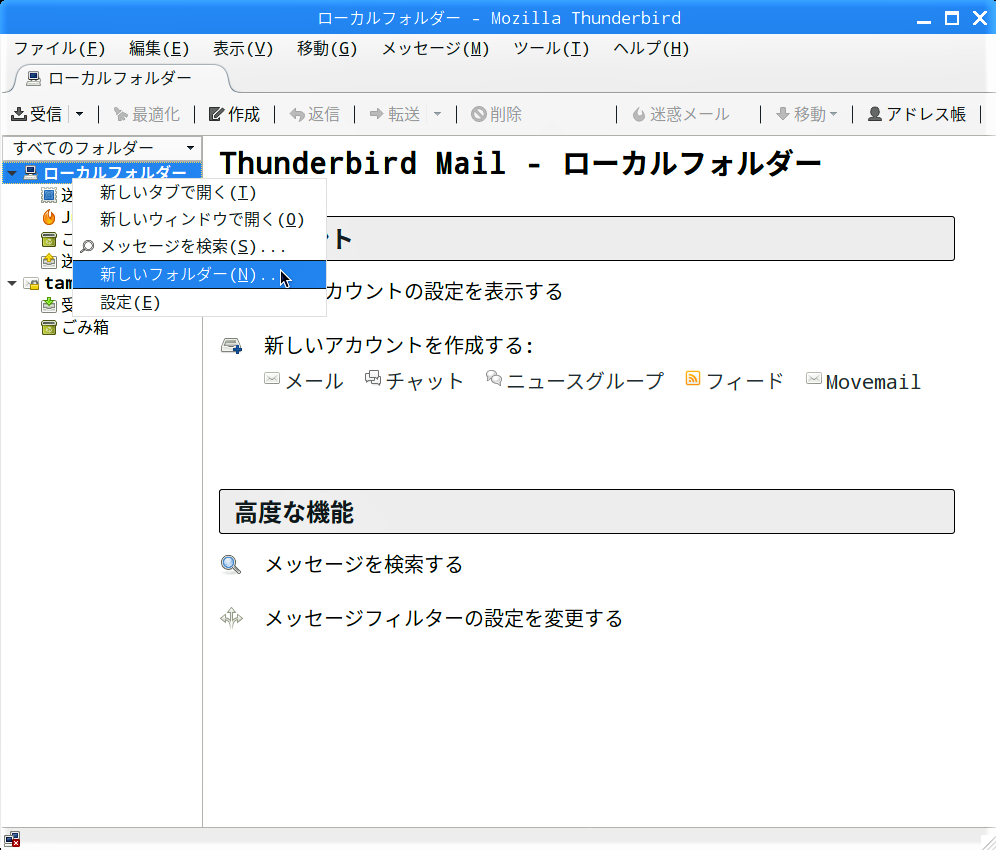This screenshot has width=996, height=850.
Task: Open the 移動 menu in the menu bar
Action: 327,48
